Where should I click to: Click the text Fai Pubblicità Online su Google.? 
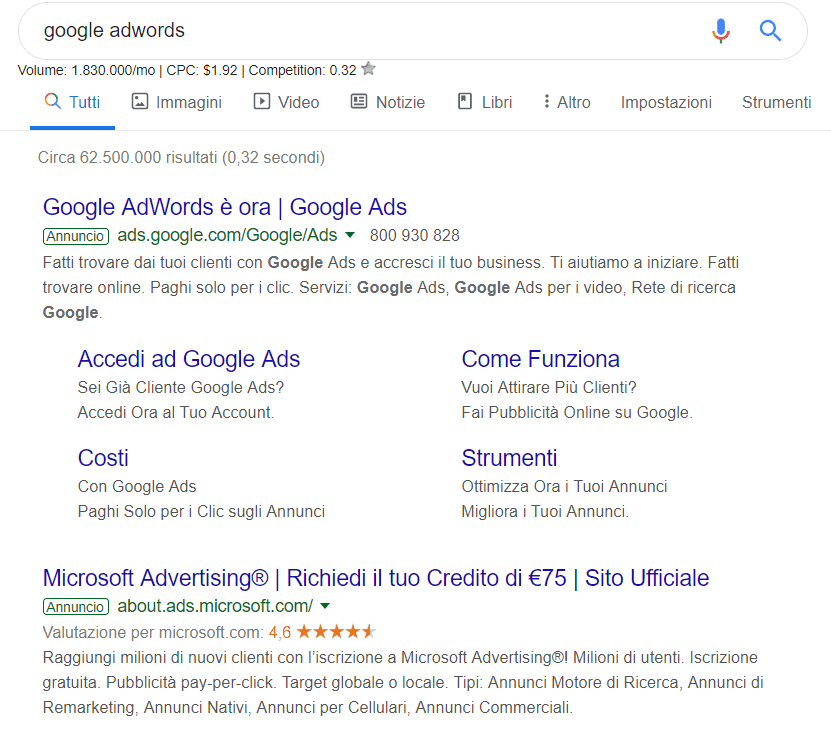point(577,412)
